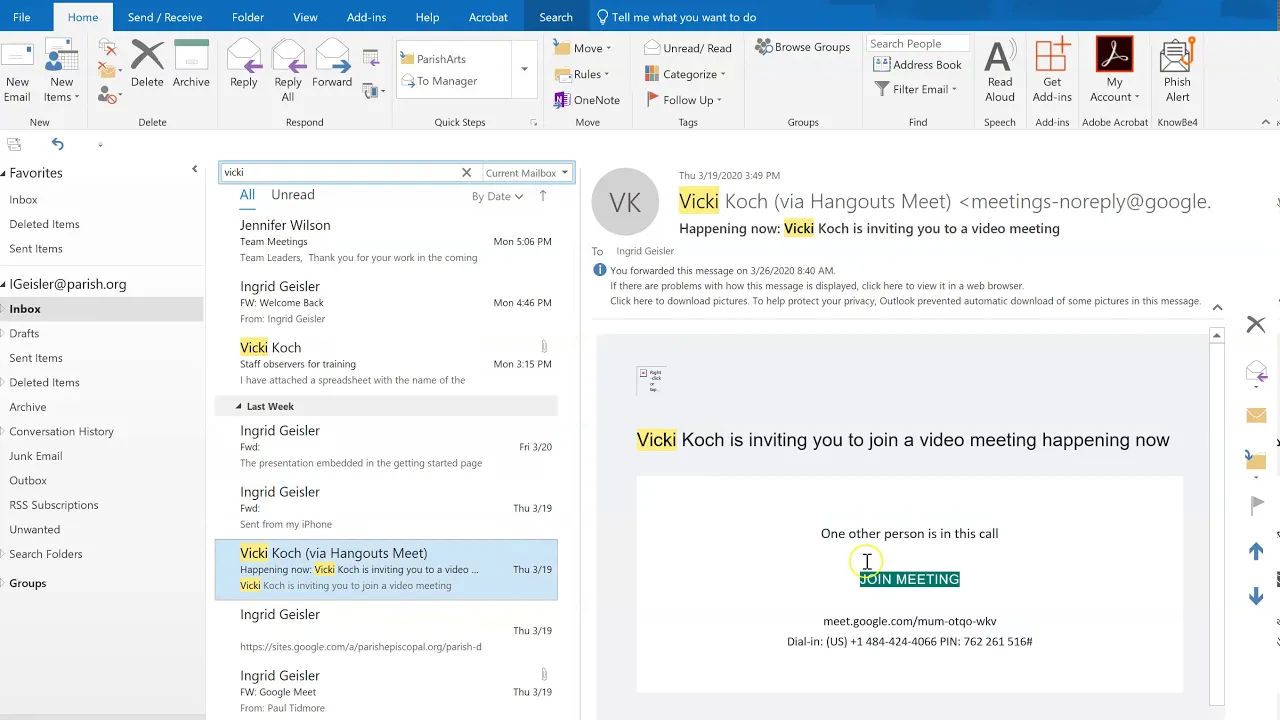
Task: Select the ParishArts quick step
Action: (441, 59)
